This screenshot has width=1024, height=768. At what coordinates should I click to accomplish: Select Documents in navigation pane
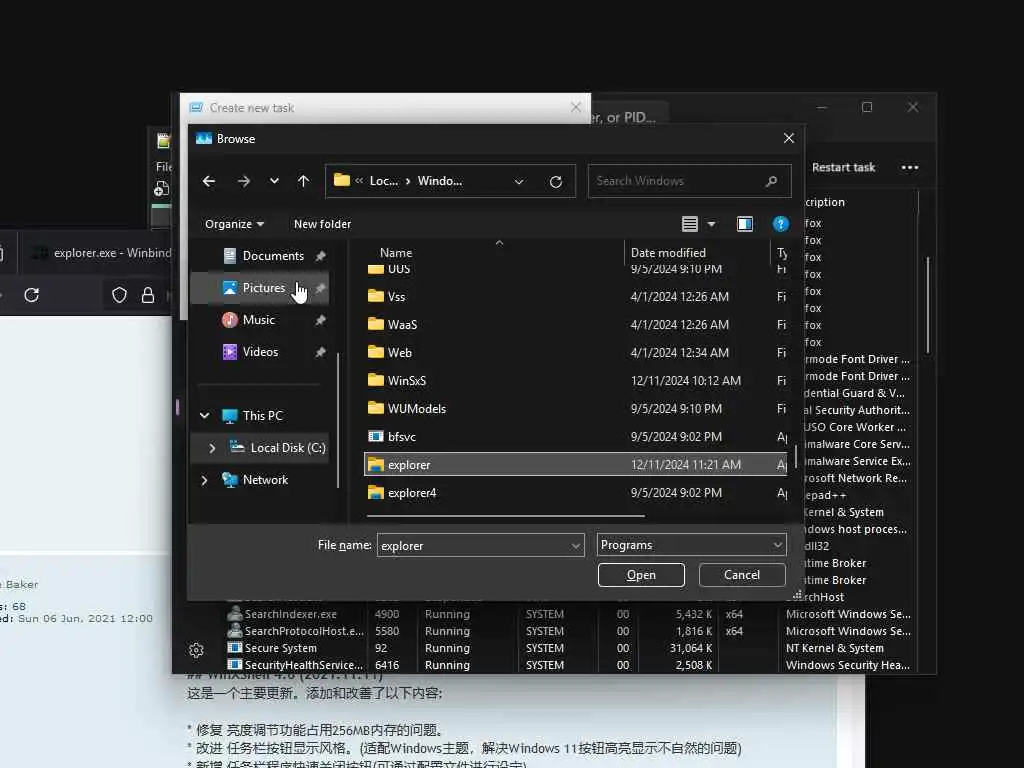coord(273,256)
